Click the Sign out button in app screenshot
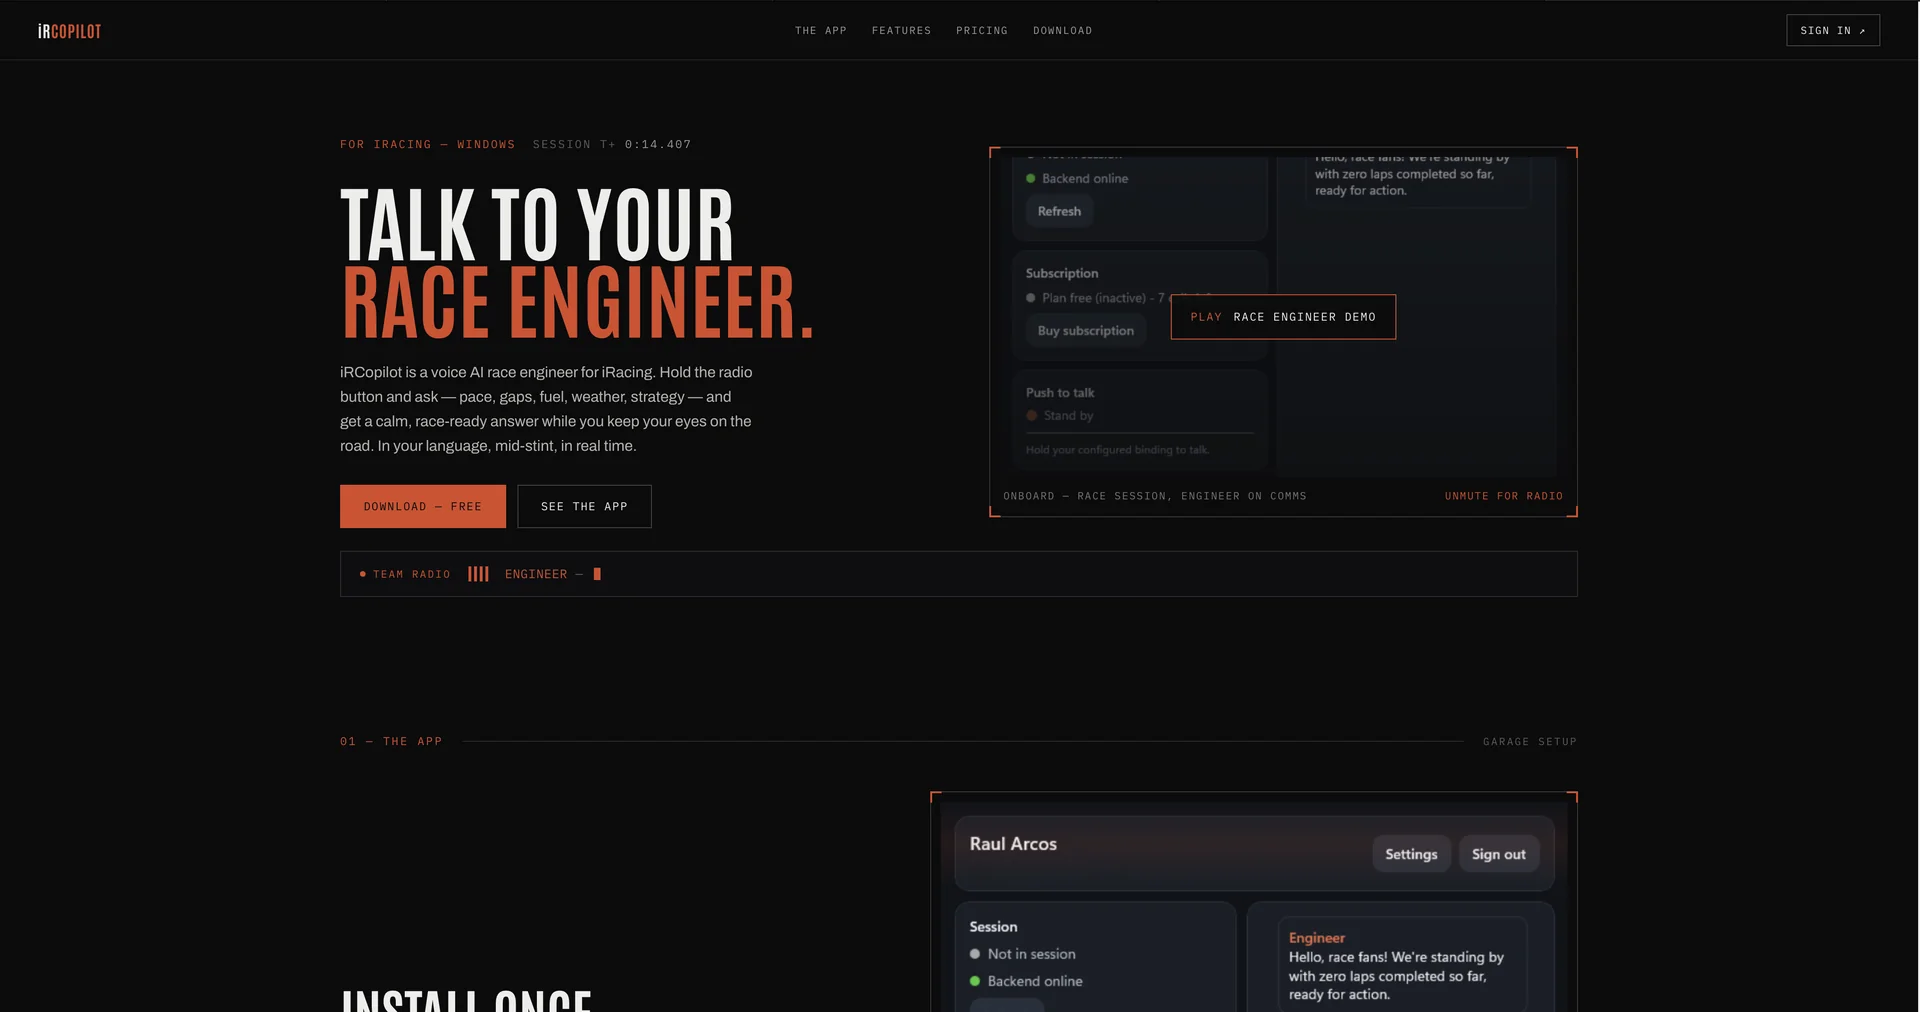This screenshot has width=1920, height=1012. (1498, 854)
